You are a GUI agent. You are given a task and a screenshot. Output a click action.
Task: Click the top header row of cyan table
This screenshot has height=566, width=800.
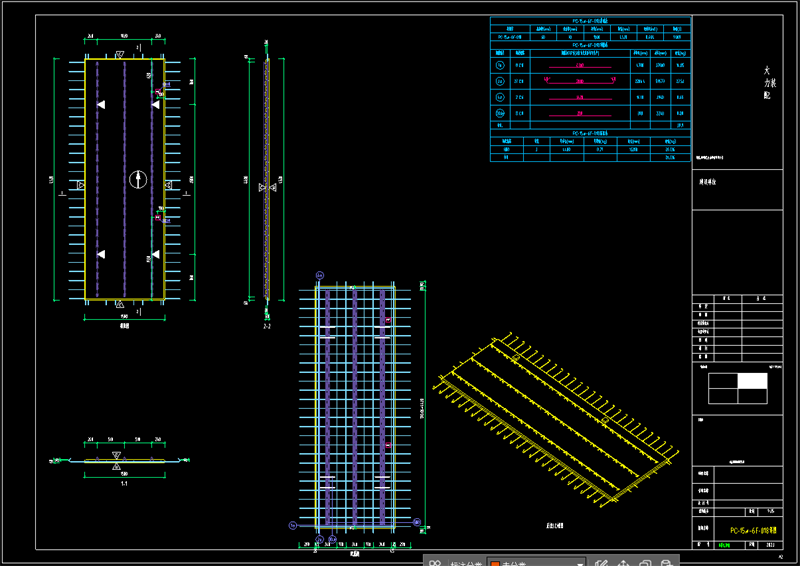(x=590, y=21)
